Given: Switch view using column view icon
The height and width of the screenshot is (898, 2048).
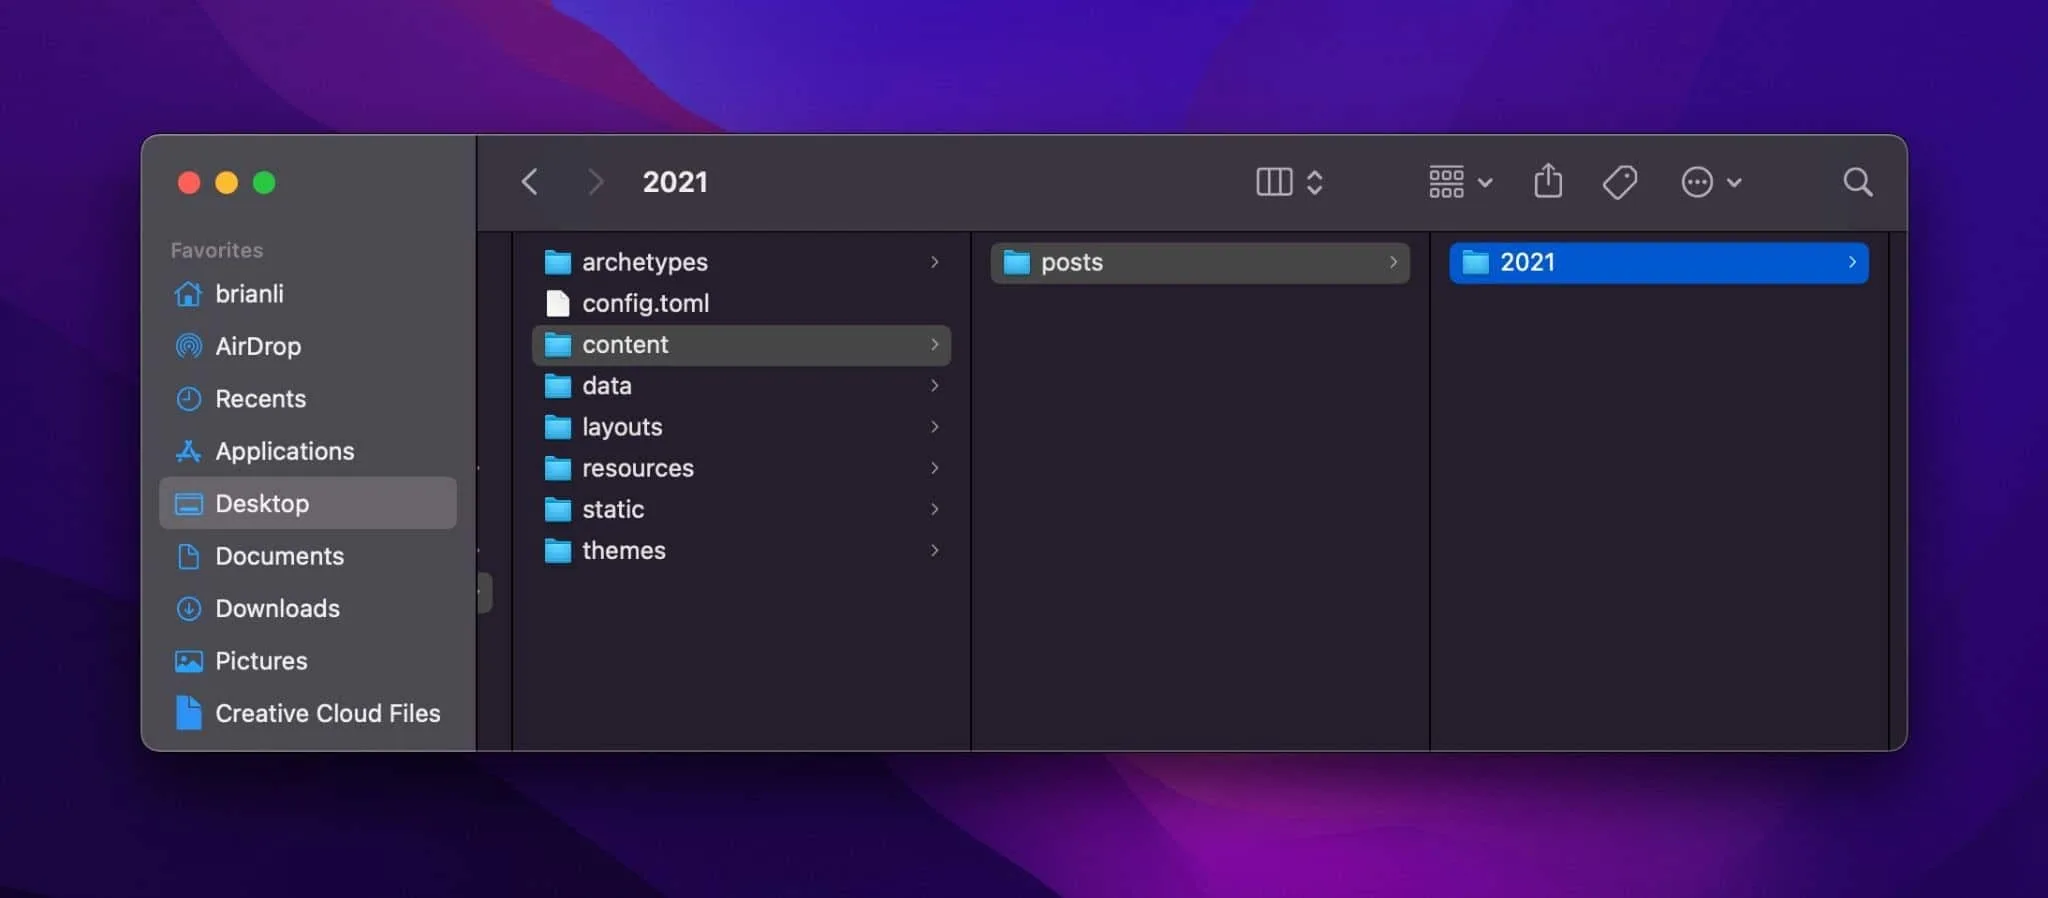Looking at the screenshot, I should tap(1274, 182).
